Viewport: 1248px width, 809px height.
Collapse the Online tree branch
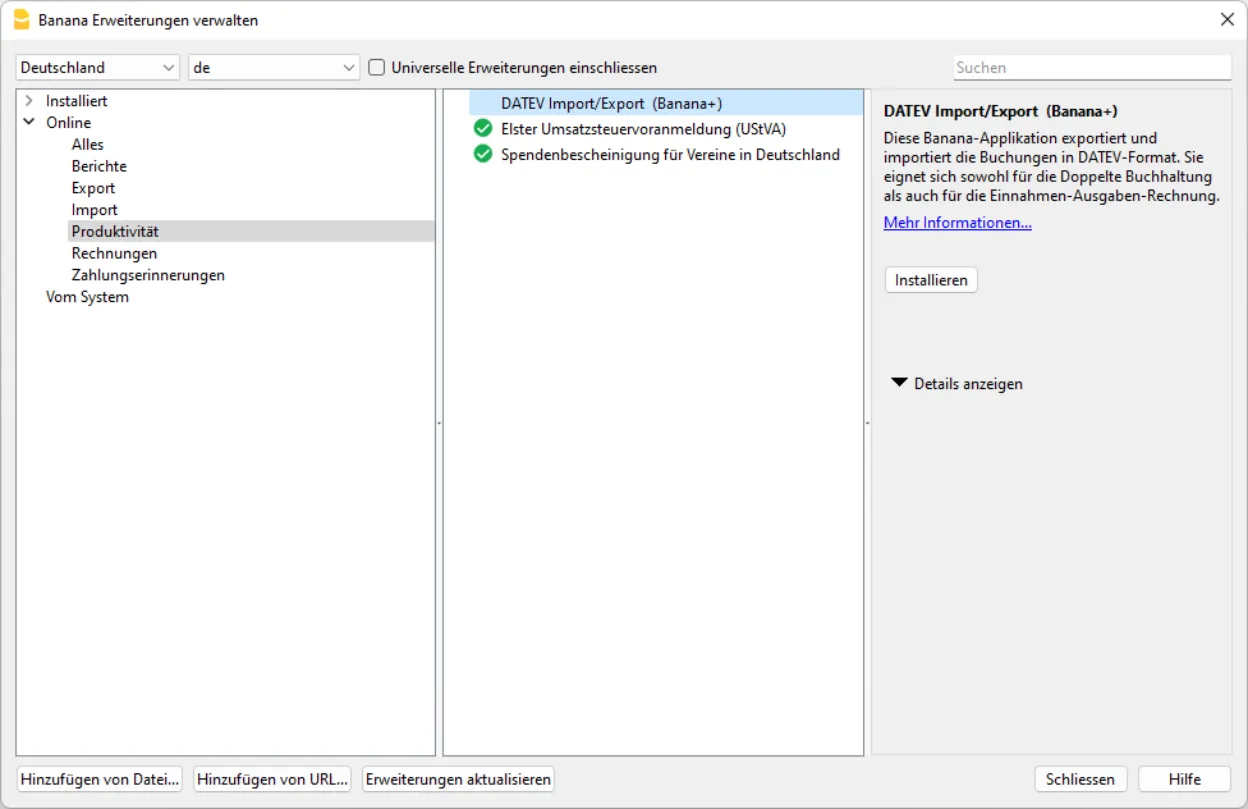point(30,122)
